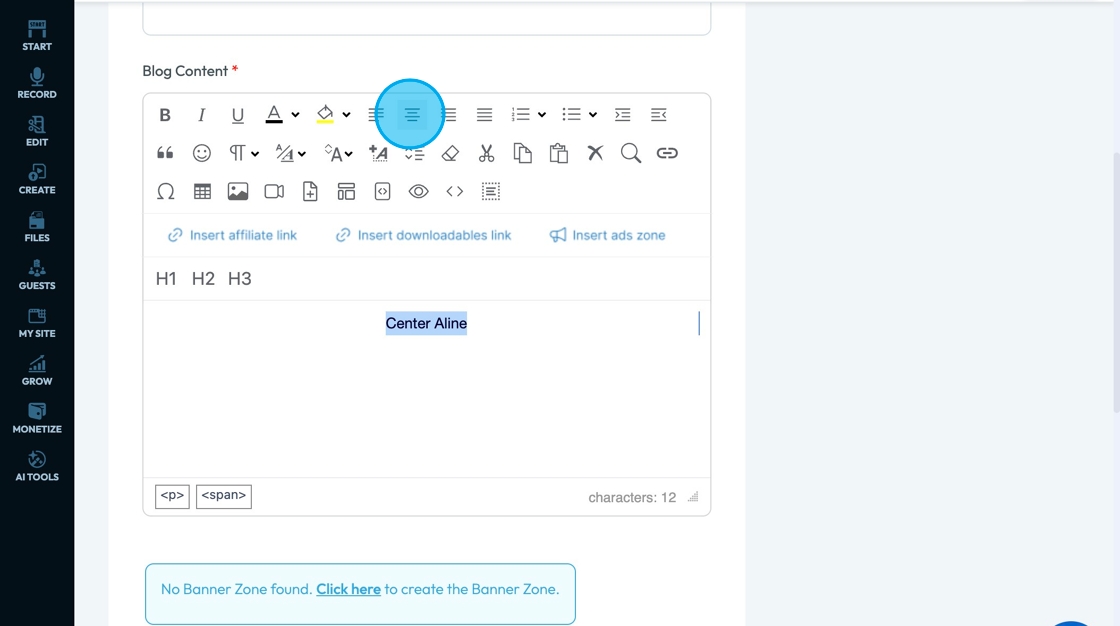Insert a bulleted list
The width and height of the screenshot is (1120, 626).
[x=571, y=115]
